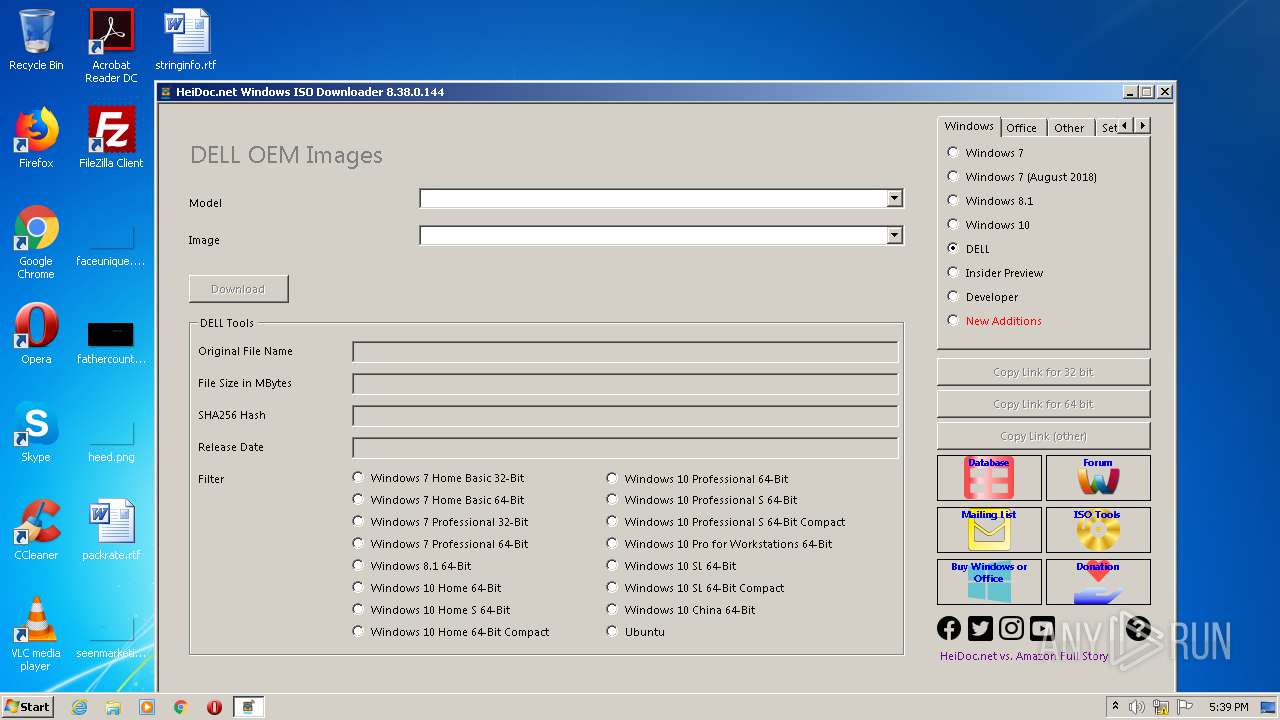This screenshot has width=1280, height=720.
Task: Select fathercount desktop file
Action: (111, 342)
